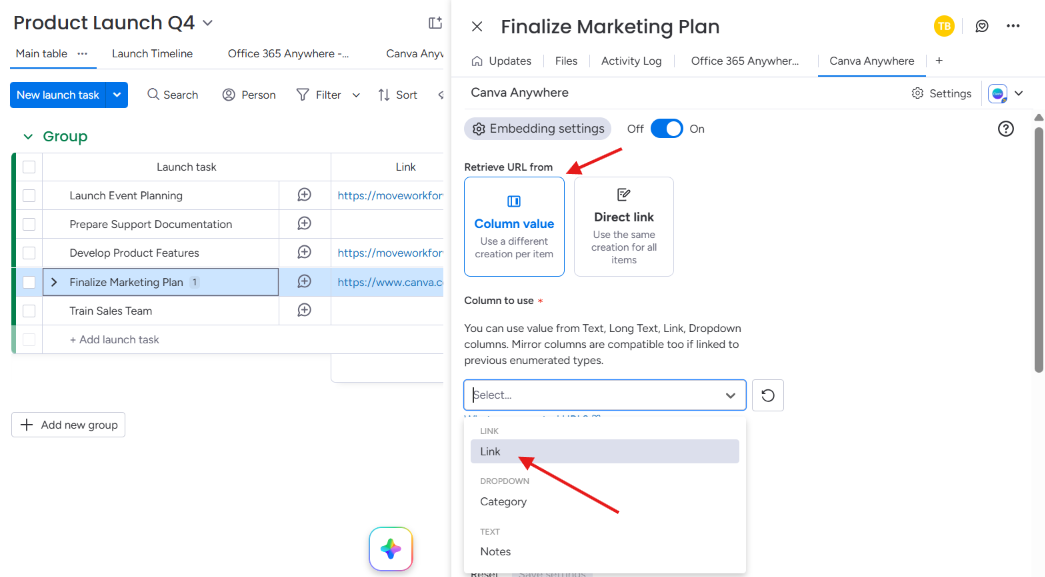The height and width of the screenshot is (577, 1045).
Task: Open Main table options ellipsis
Action: pyautogui.click(x=83, y=53)
